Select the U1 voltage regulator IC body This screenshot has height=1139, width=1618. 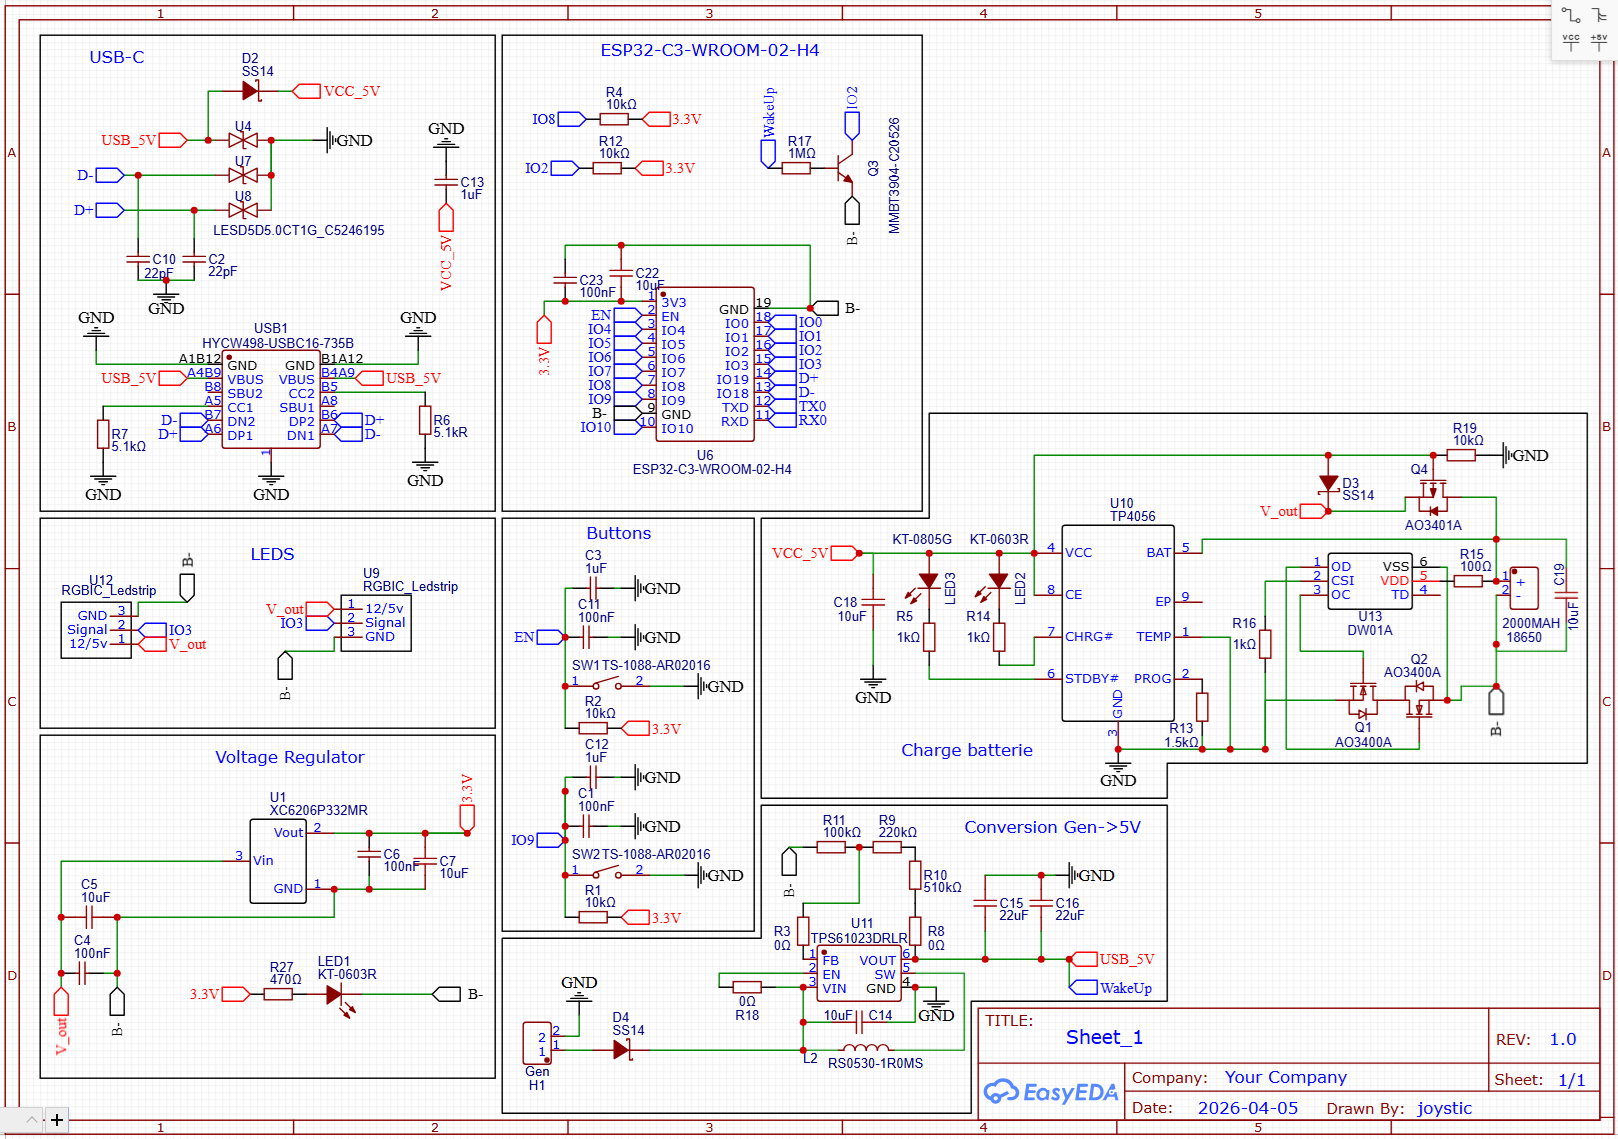pyautogui.click(x=278, y=861)
